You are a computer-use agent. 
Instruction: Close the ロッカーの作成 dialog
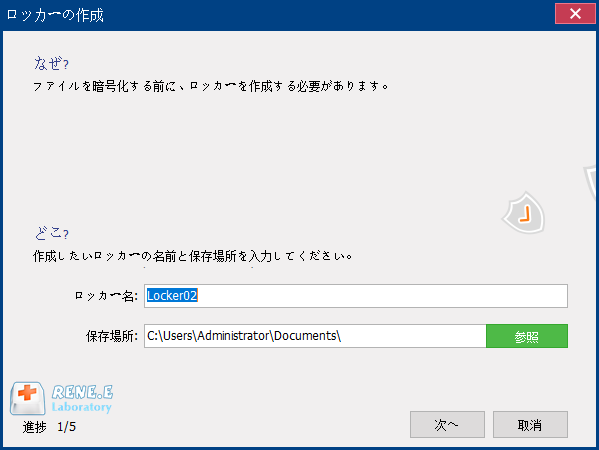pos(575,14)
